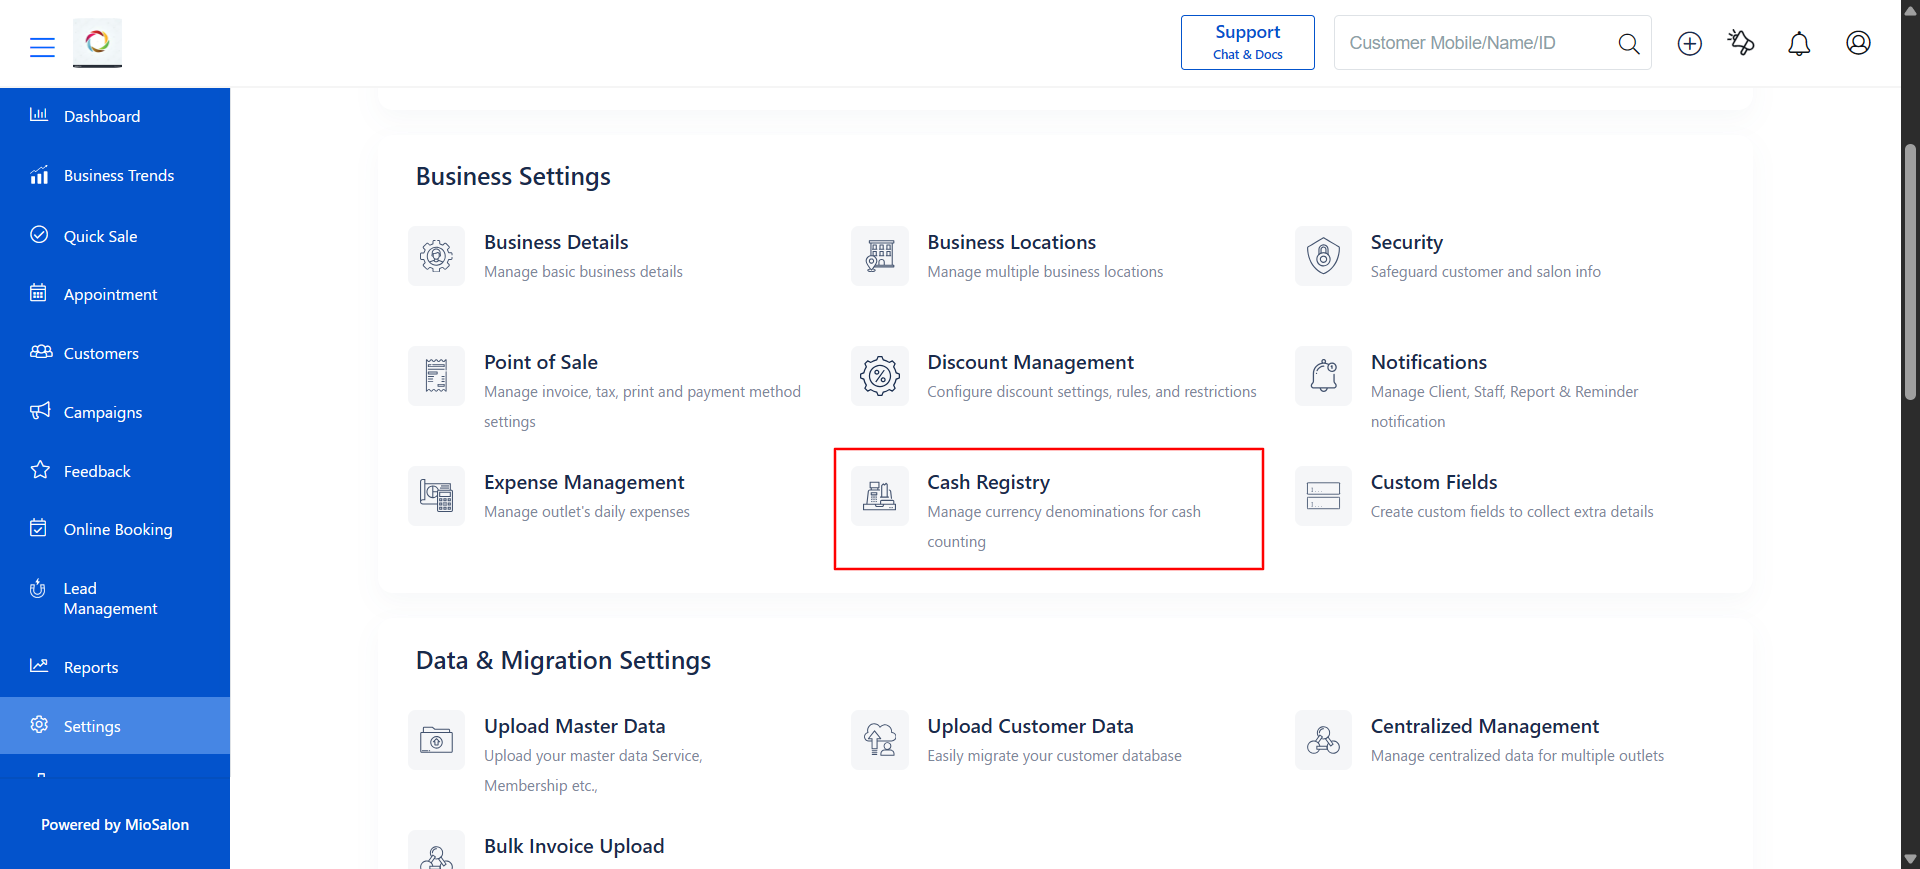Click the Powered by MioSalon text
Viewport: 1920px width, 869px height.
(115, 825)
